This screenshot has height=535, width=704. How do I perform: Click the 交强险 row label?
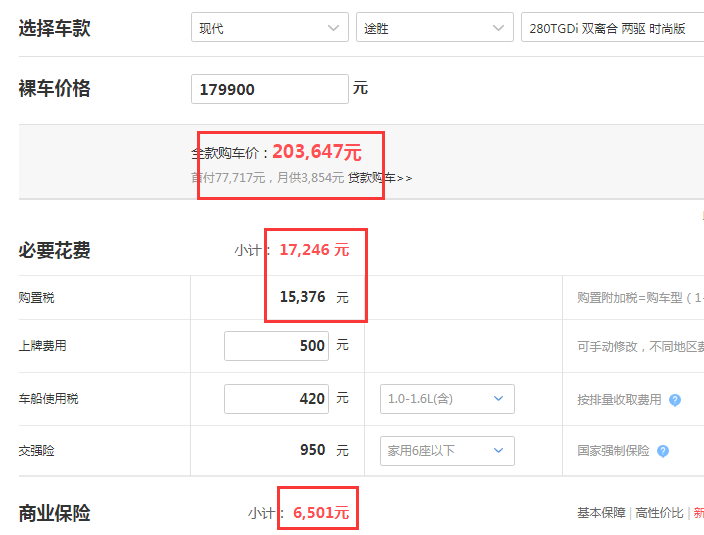(36, 451)
